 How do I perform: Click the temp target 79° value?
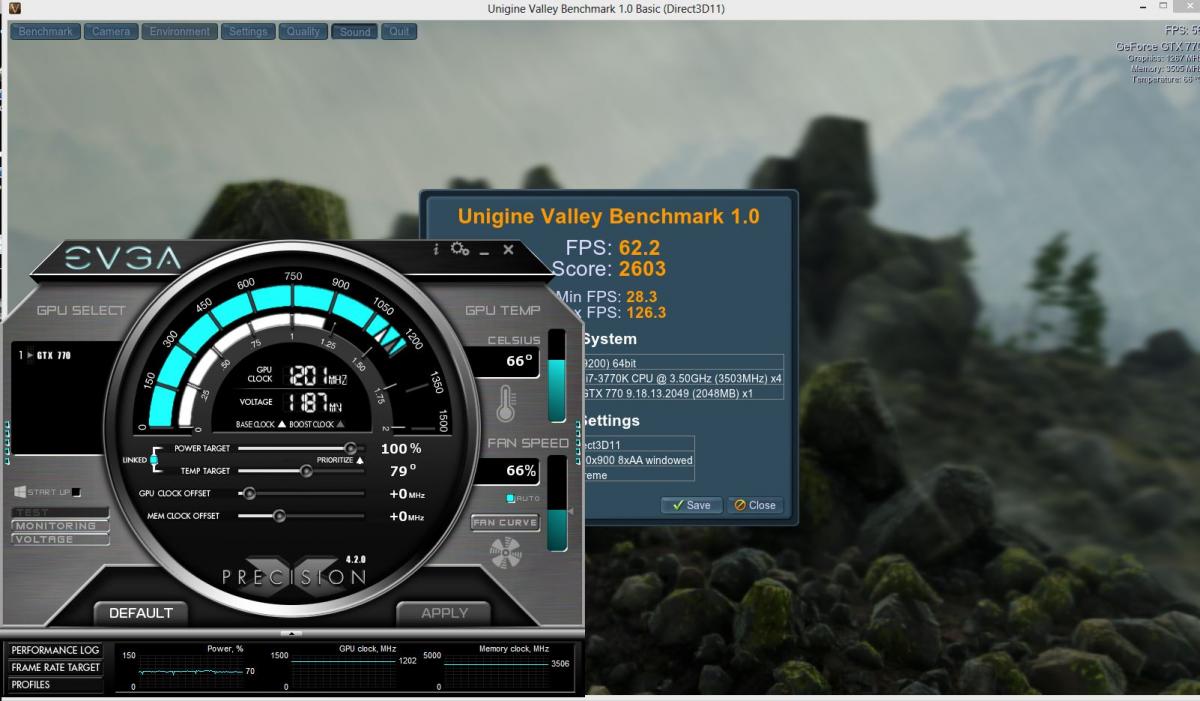(403, 471)
